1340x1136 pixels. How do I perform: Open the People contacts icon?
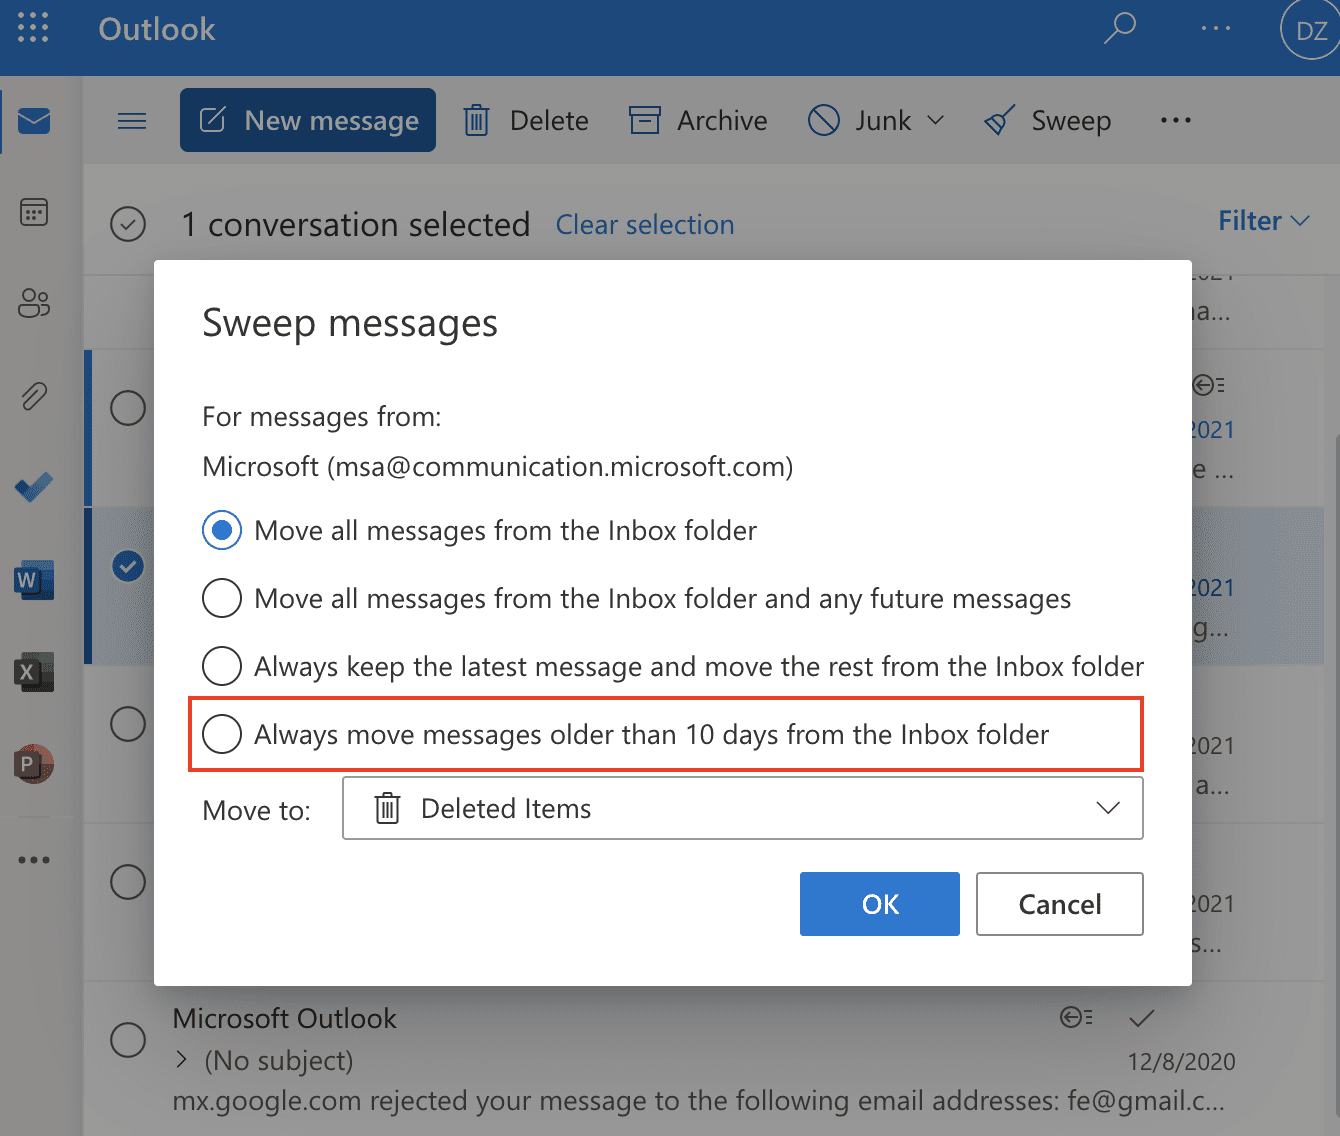click(34, 303)
